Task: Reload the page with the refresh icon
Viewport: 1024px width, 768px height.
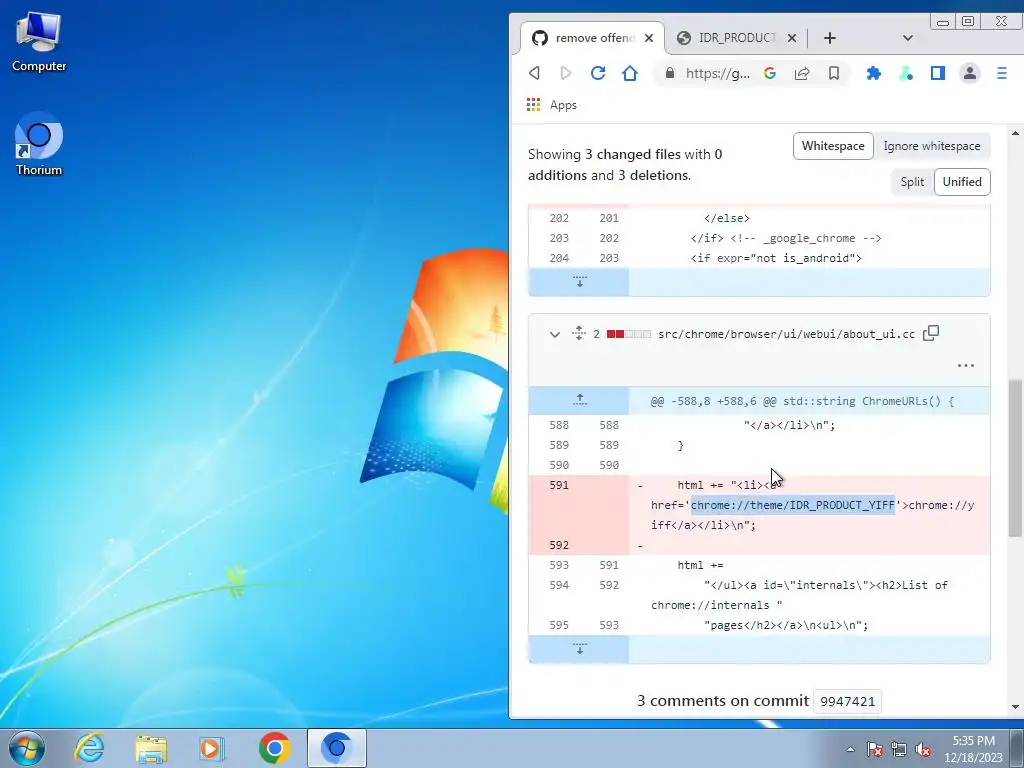Action: [598, 73]
